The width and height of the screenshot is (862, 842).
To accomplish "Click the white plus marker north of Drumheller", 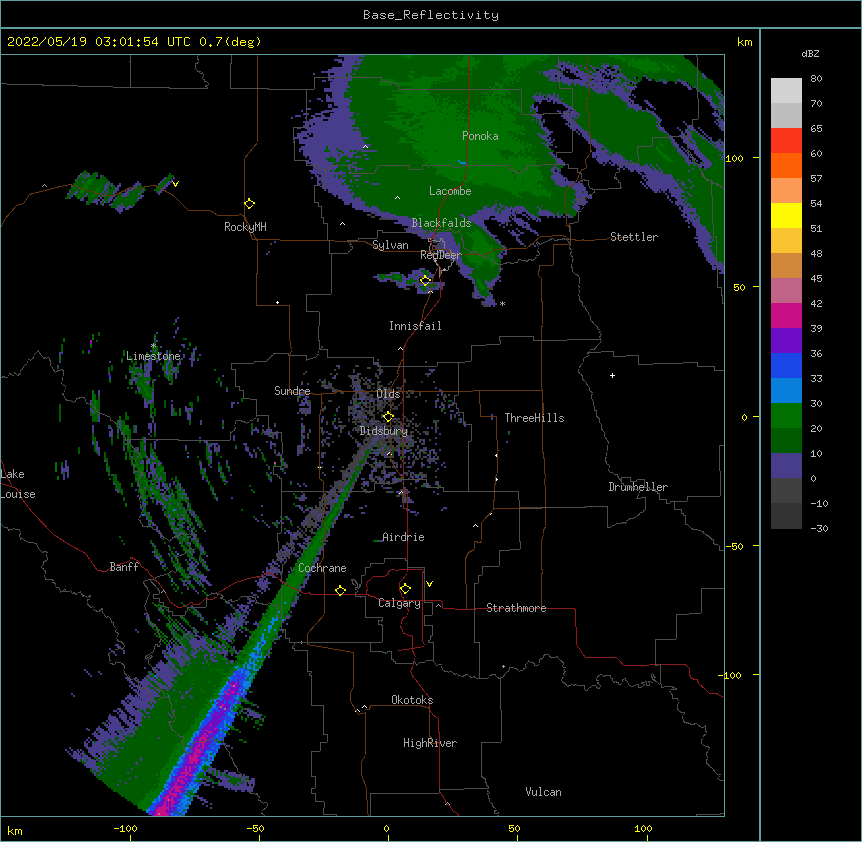I will point(612,375).
